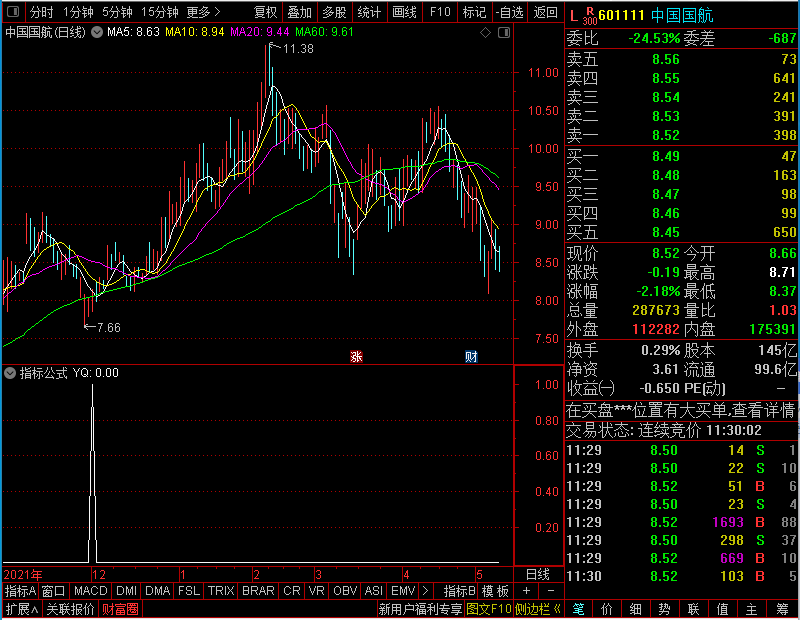Open 图文F10 info
This screenshot has height=620, width=800.
pyautogui.click(x=489, y=609)
